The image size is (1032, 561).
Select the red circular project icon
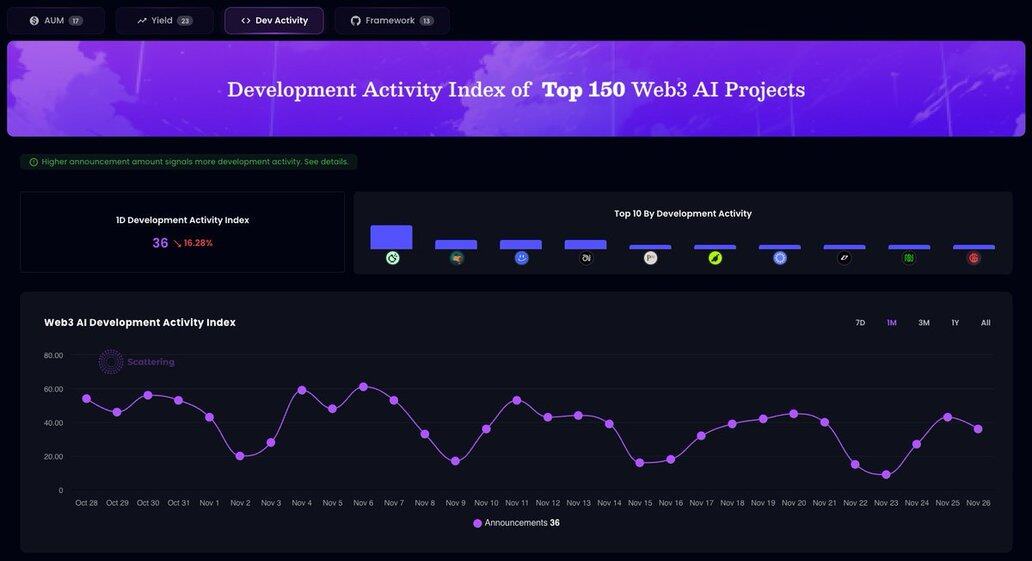tap(974, 258)
